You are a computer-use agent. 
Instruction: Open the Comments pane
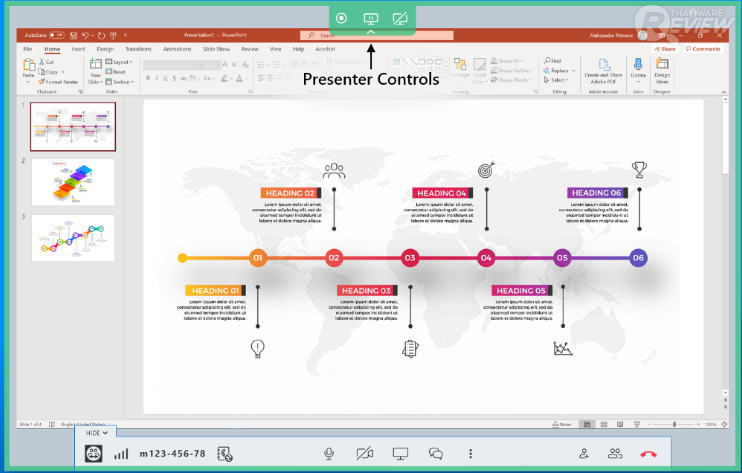(703, 49)
